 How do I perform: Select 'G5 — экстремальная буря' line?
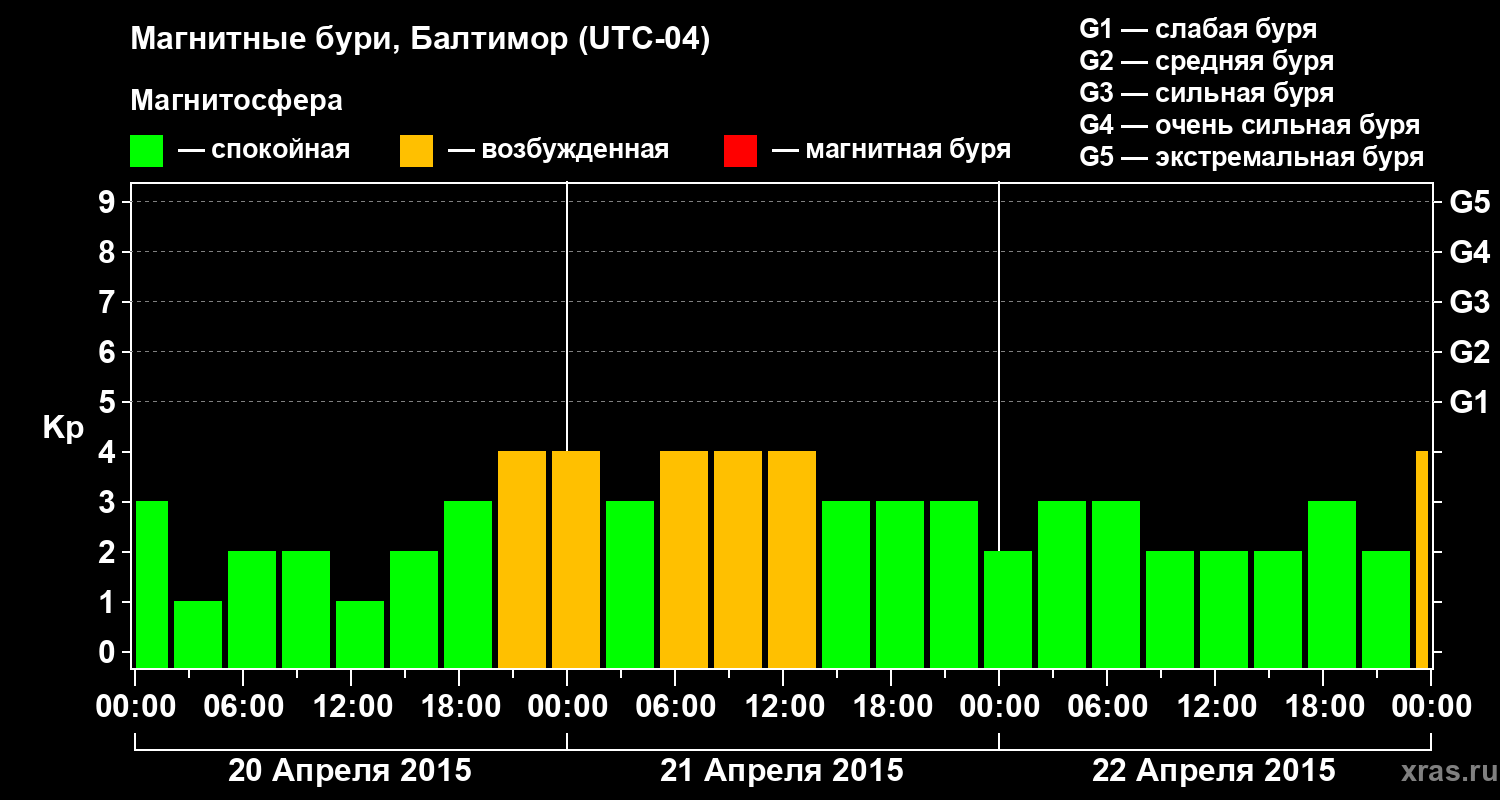[x=1251, y=157]
